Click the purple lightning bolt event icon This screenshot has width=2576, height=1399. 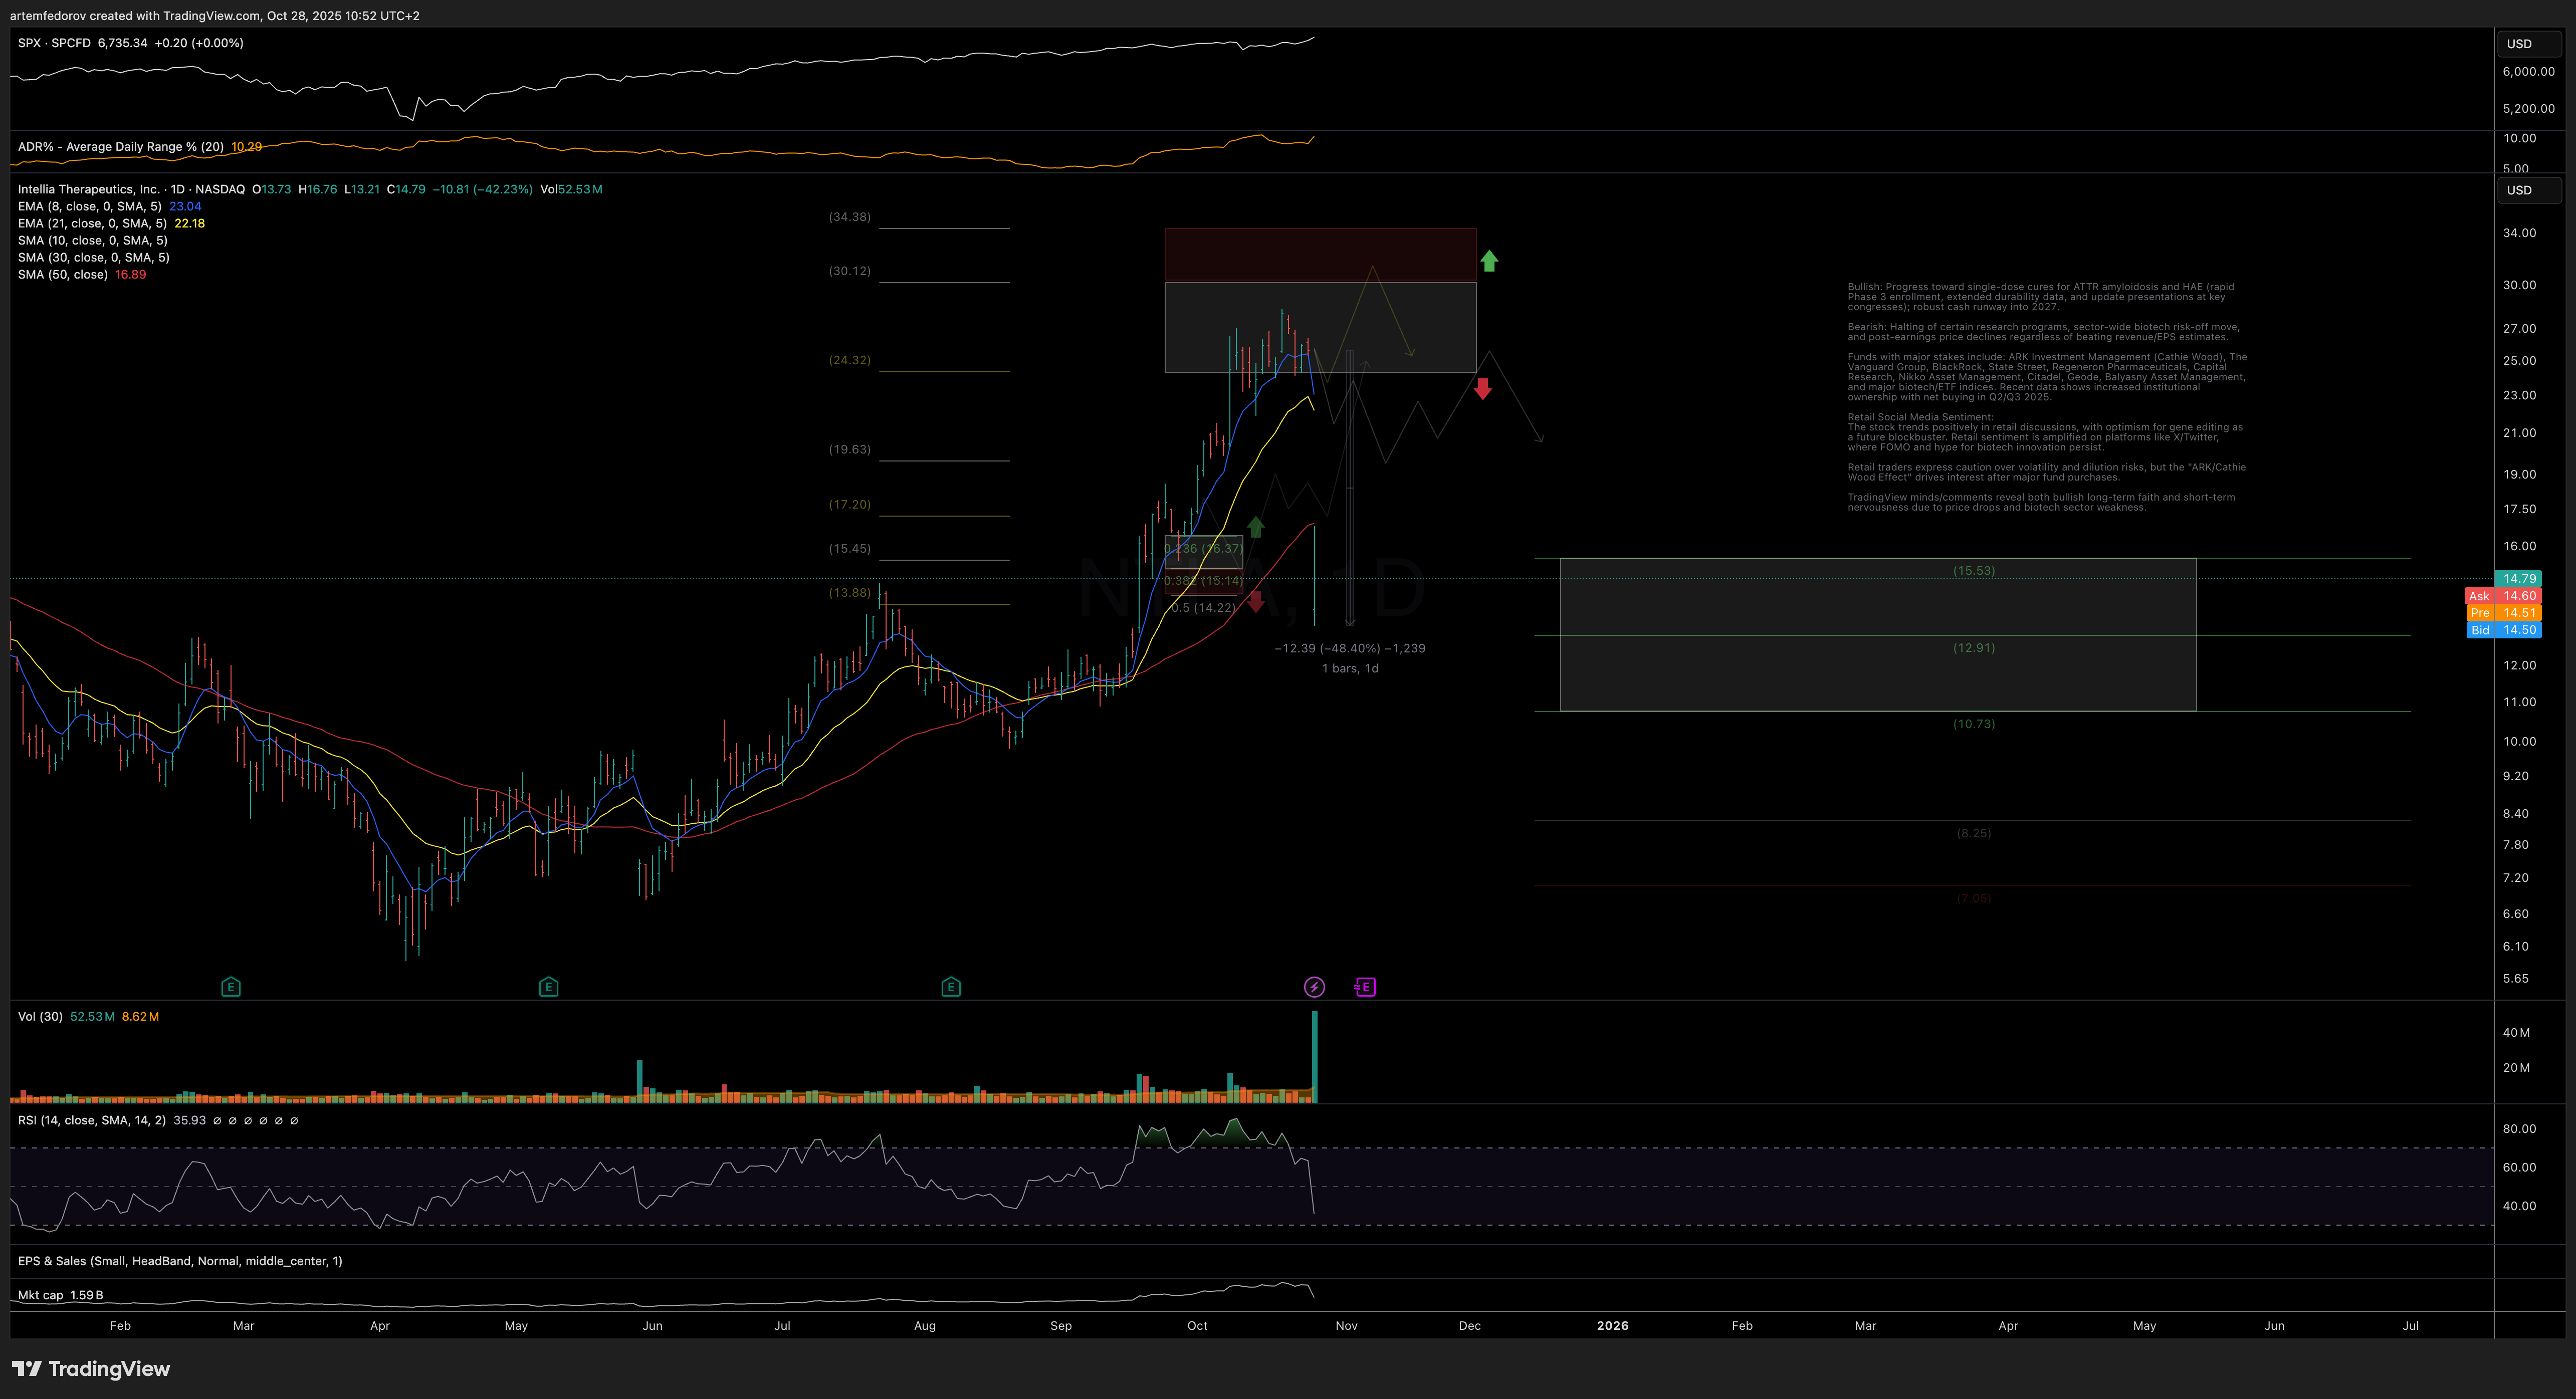pos(1314,987)
